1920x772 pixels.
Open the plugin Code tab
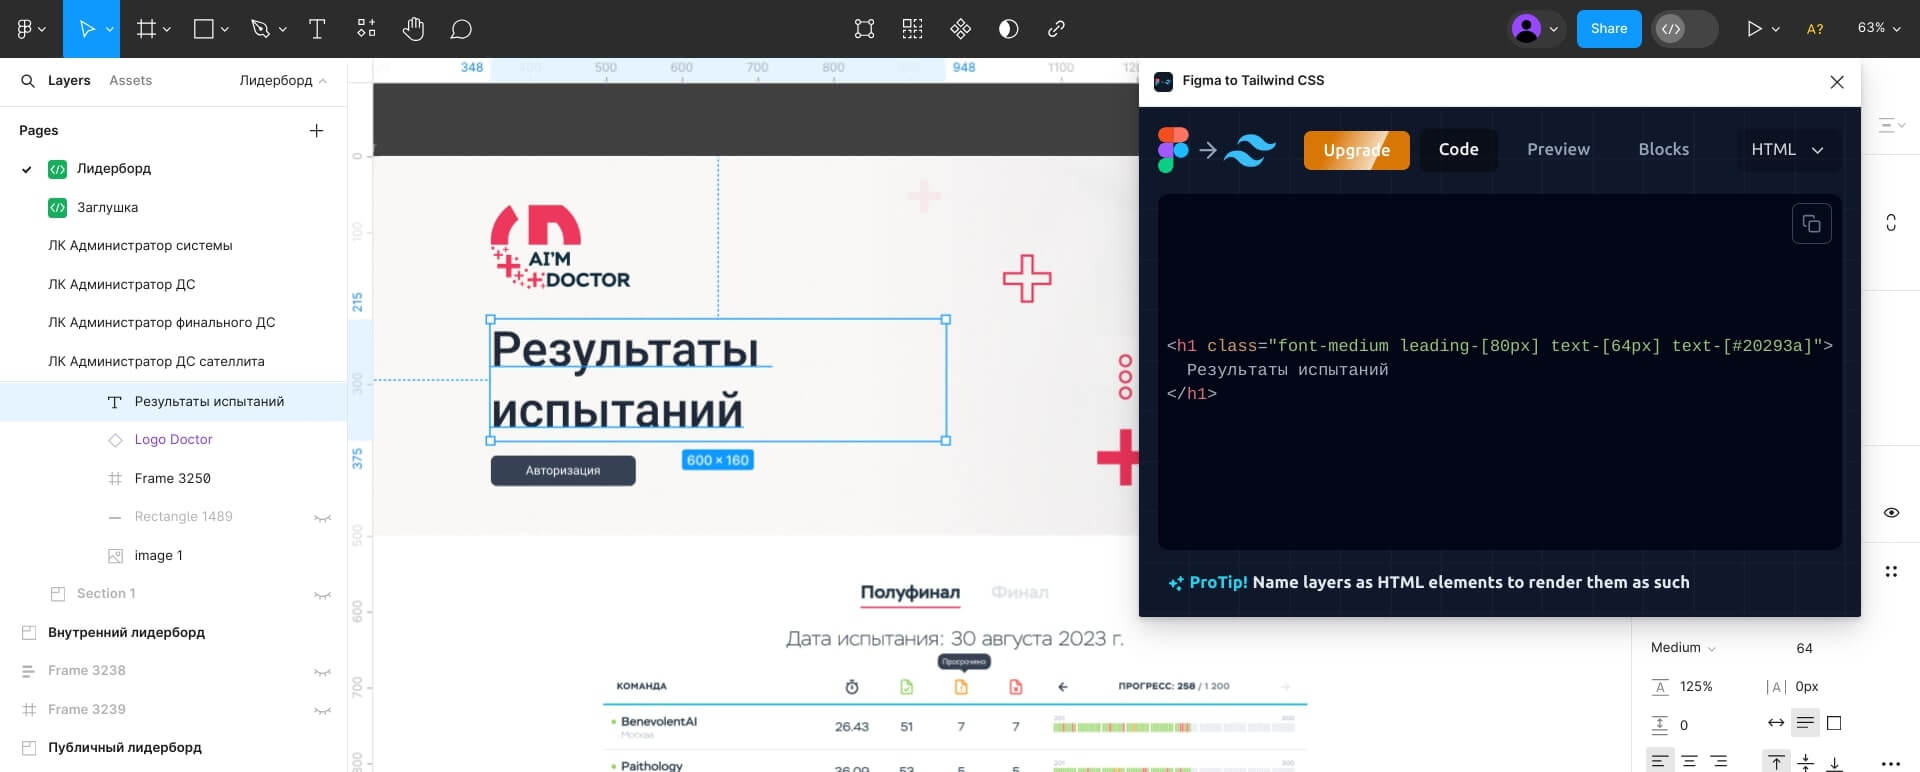coord(1458,149)
